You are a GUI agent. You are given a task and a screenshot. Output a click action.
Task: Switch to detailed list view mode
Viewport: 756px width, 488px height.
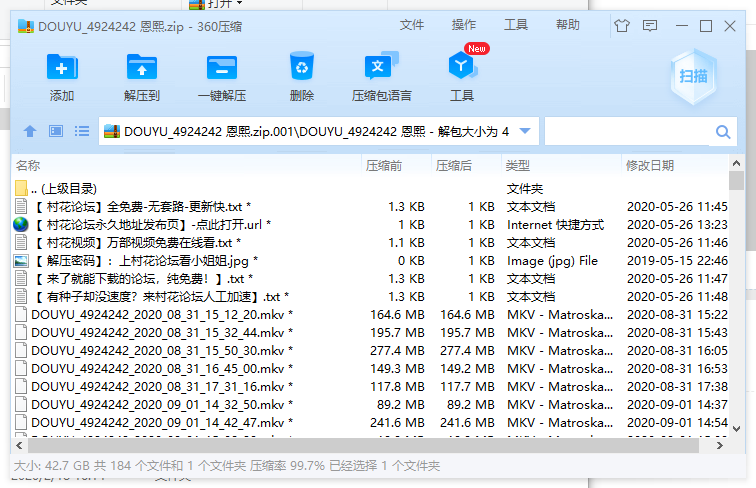(82, 131)
